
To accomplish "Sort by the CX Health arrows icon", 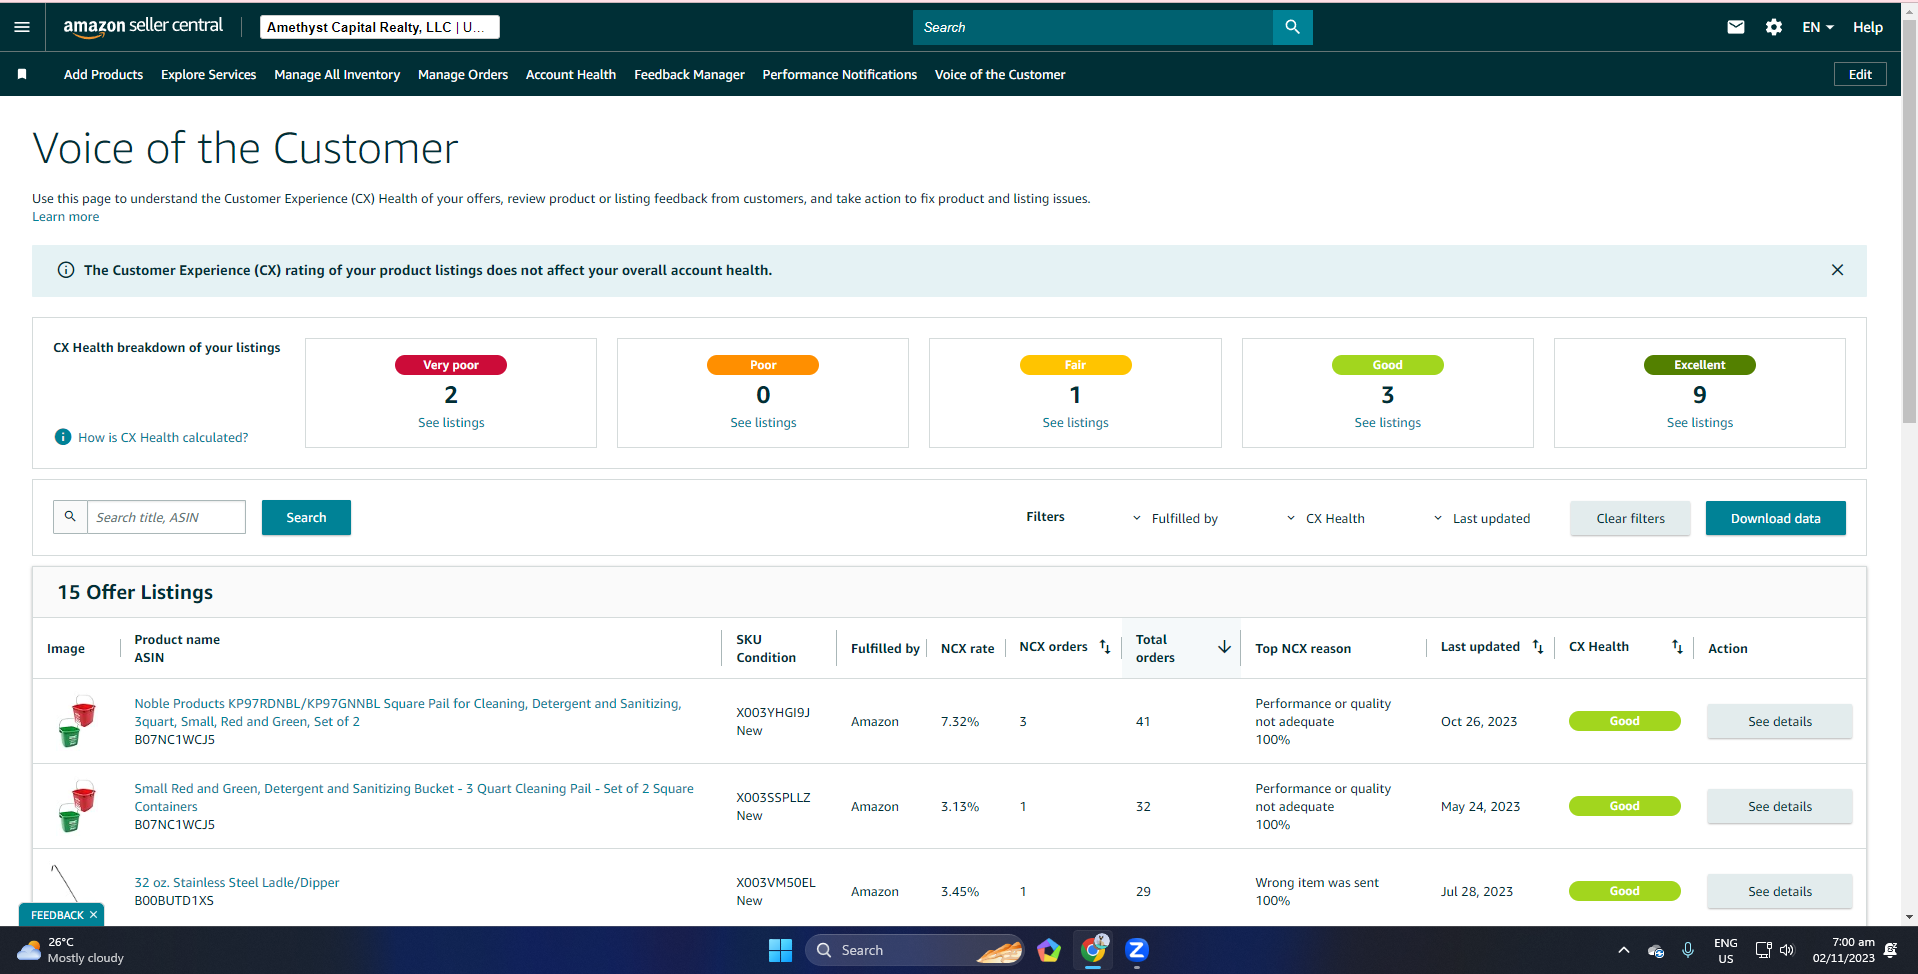I will pos(1677,647).
